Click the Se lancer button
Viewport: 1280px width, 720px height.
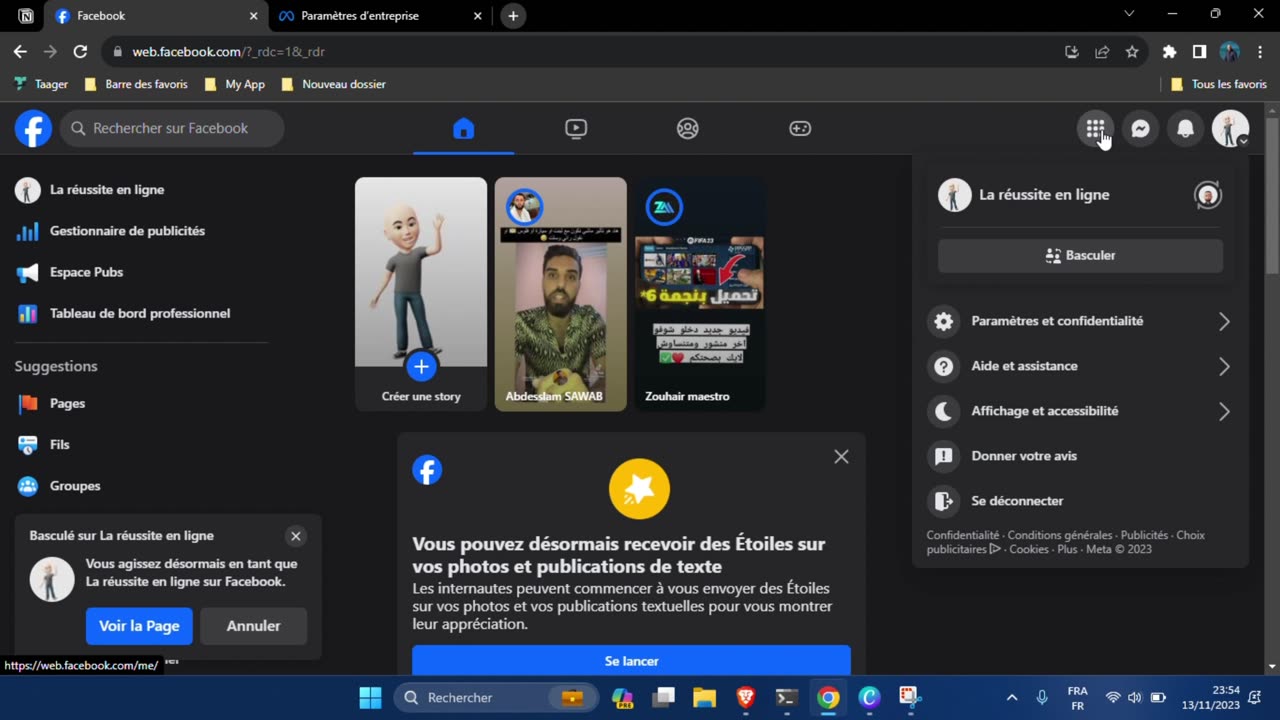[631, 660]
